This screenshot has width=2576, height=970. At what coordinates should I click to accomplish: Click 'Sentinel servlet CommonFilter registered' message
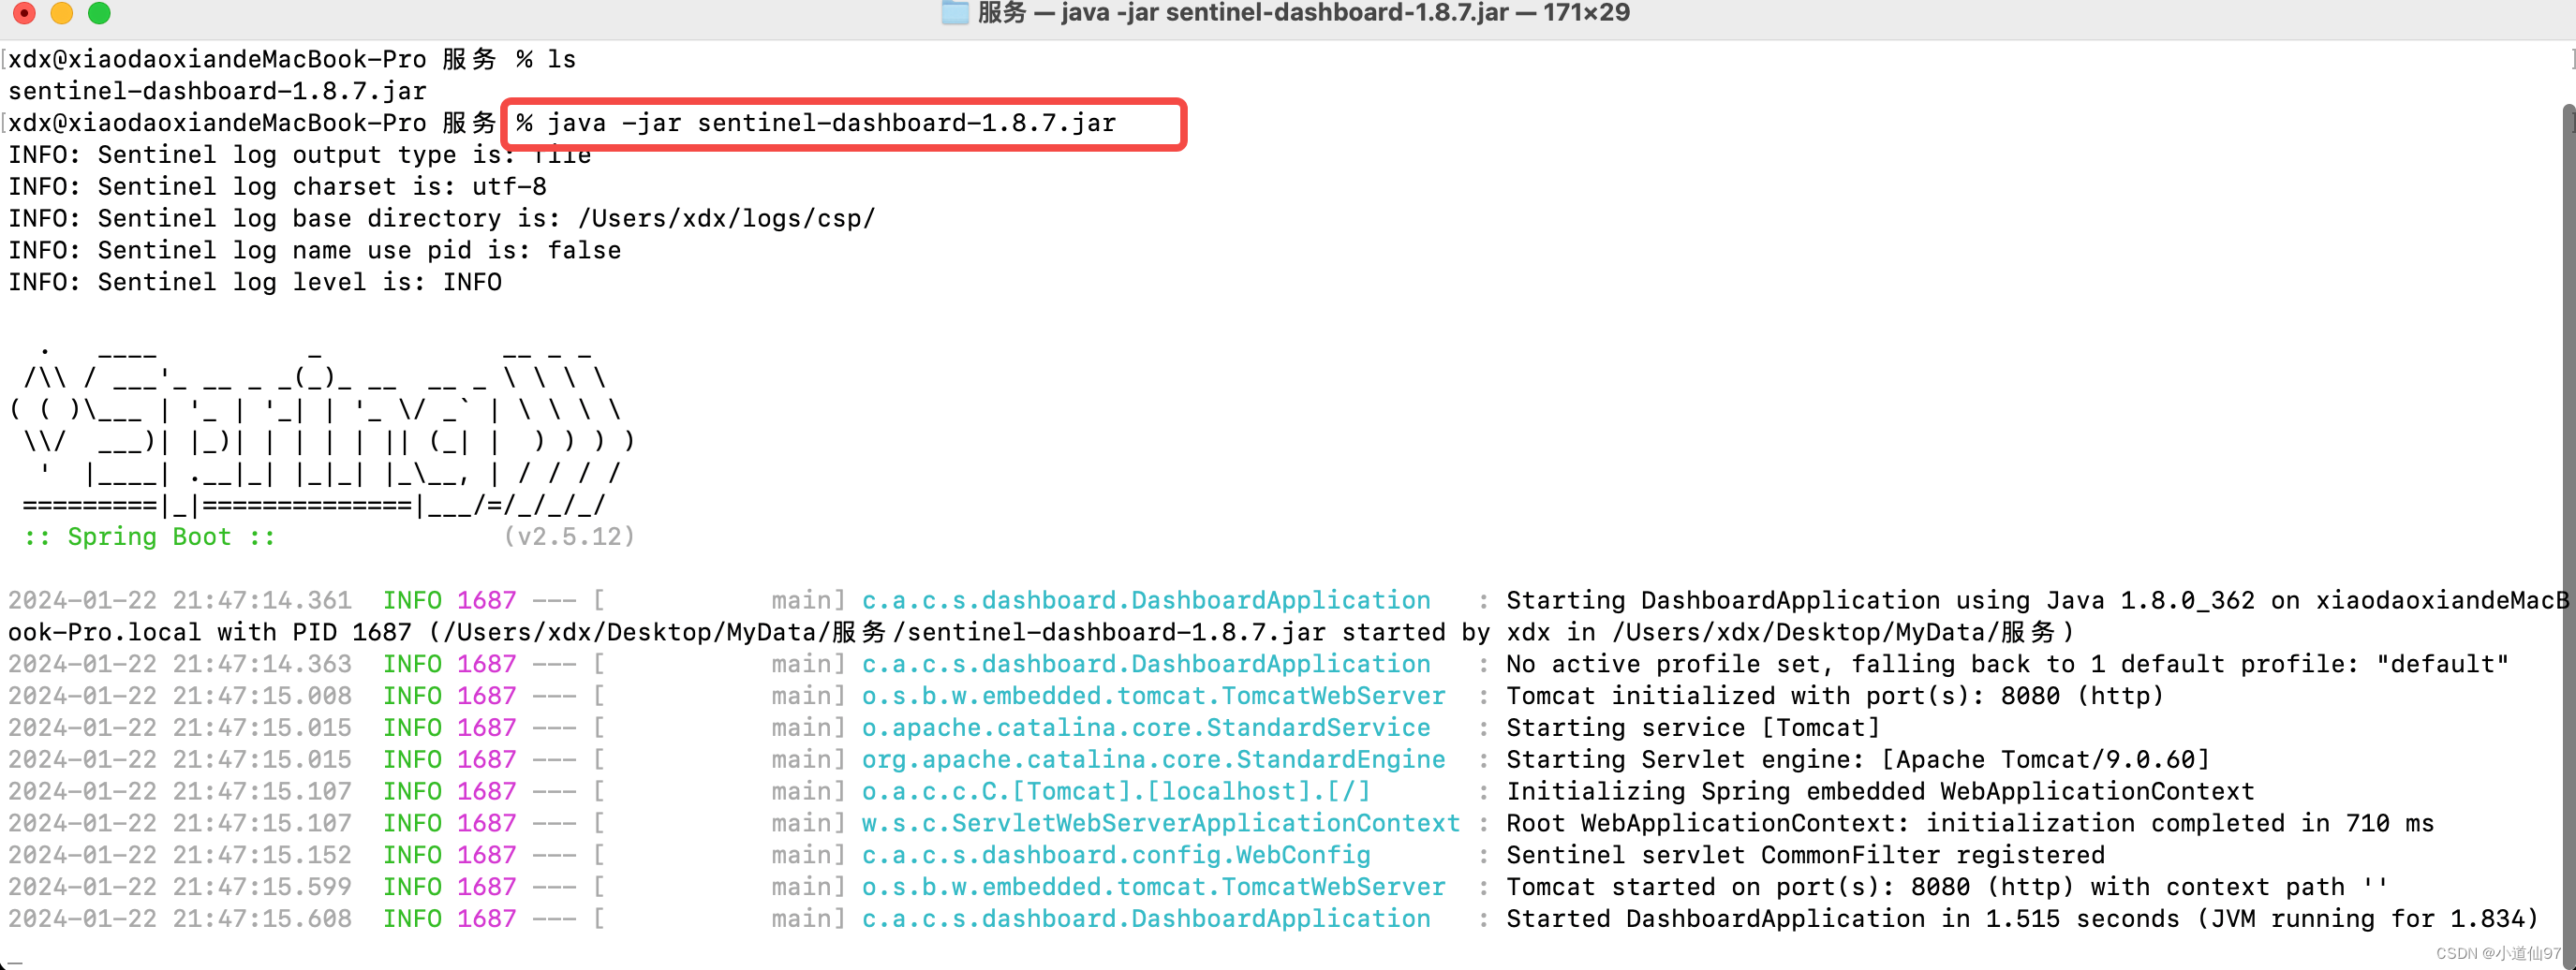tap(1805, 856)
